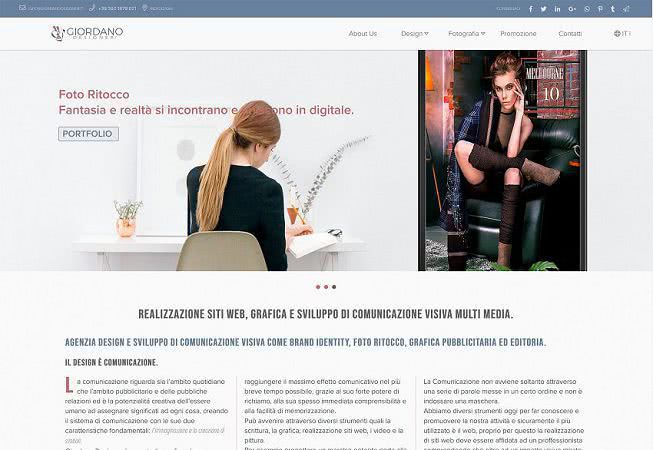The width and height of the screenshot is (653, 450).
Task: Click the Giordano Designer logo
Action: coord(87,34)
